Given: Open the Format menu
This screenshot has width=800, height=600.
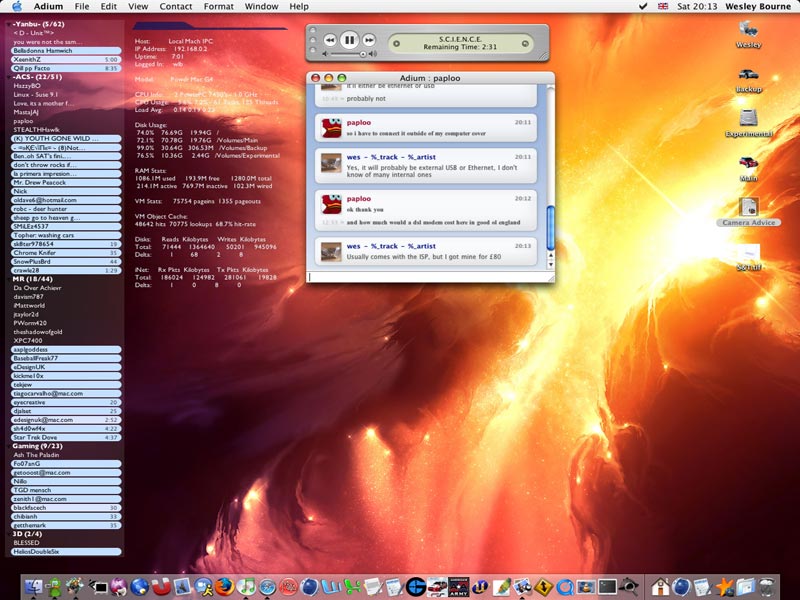Looking at the screenshot, I should pos(218,6).
